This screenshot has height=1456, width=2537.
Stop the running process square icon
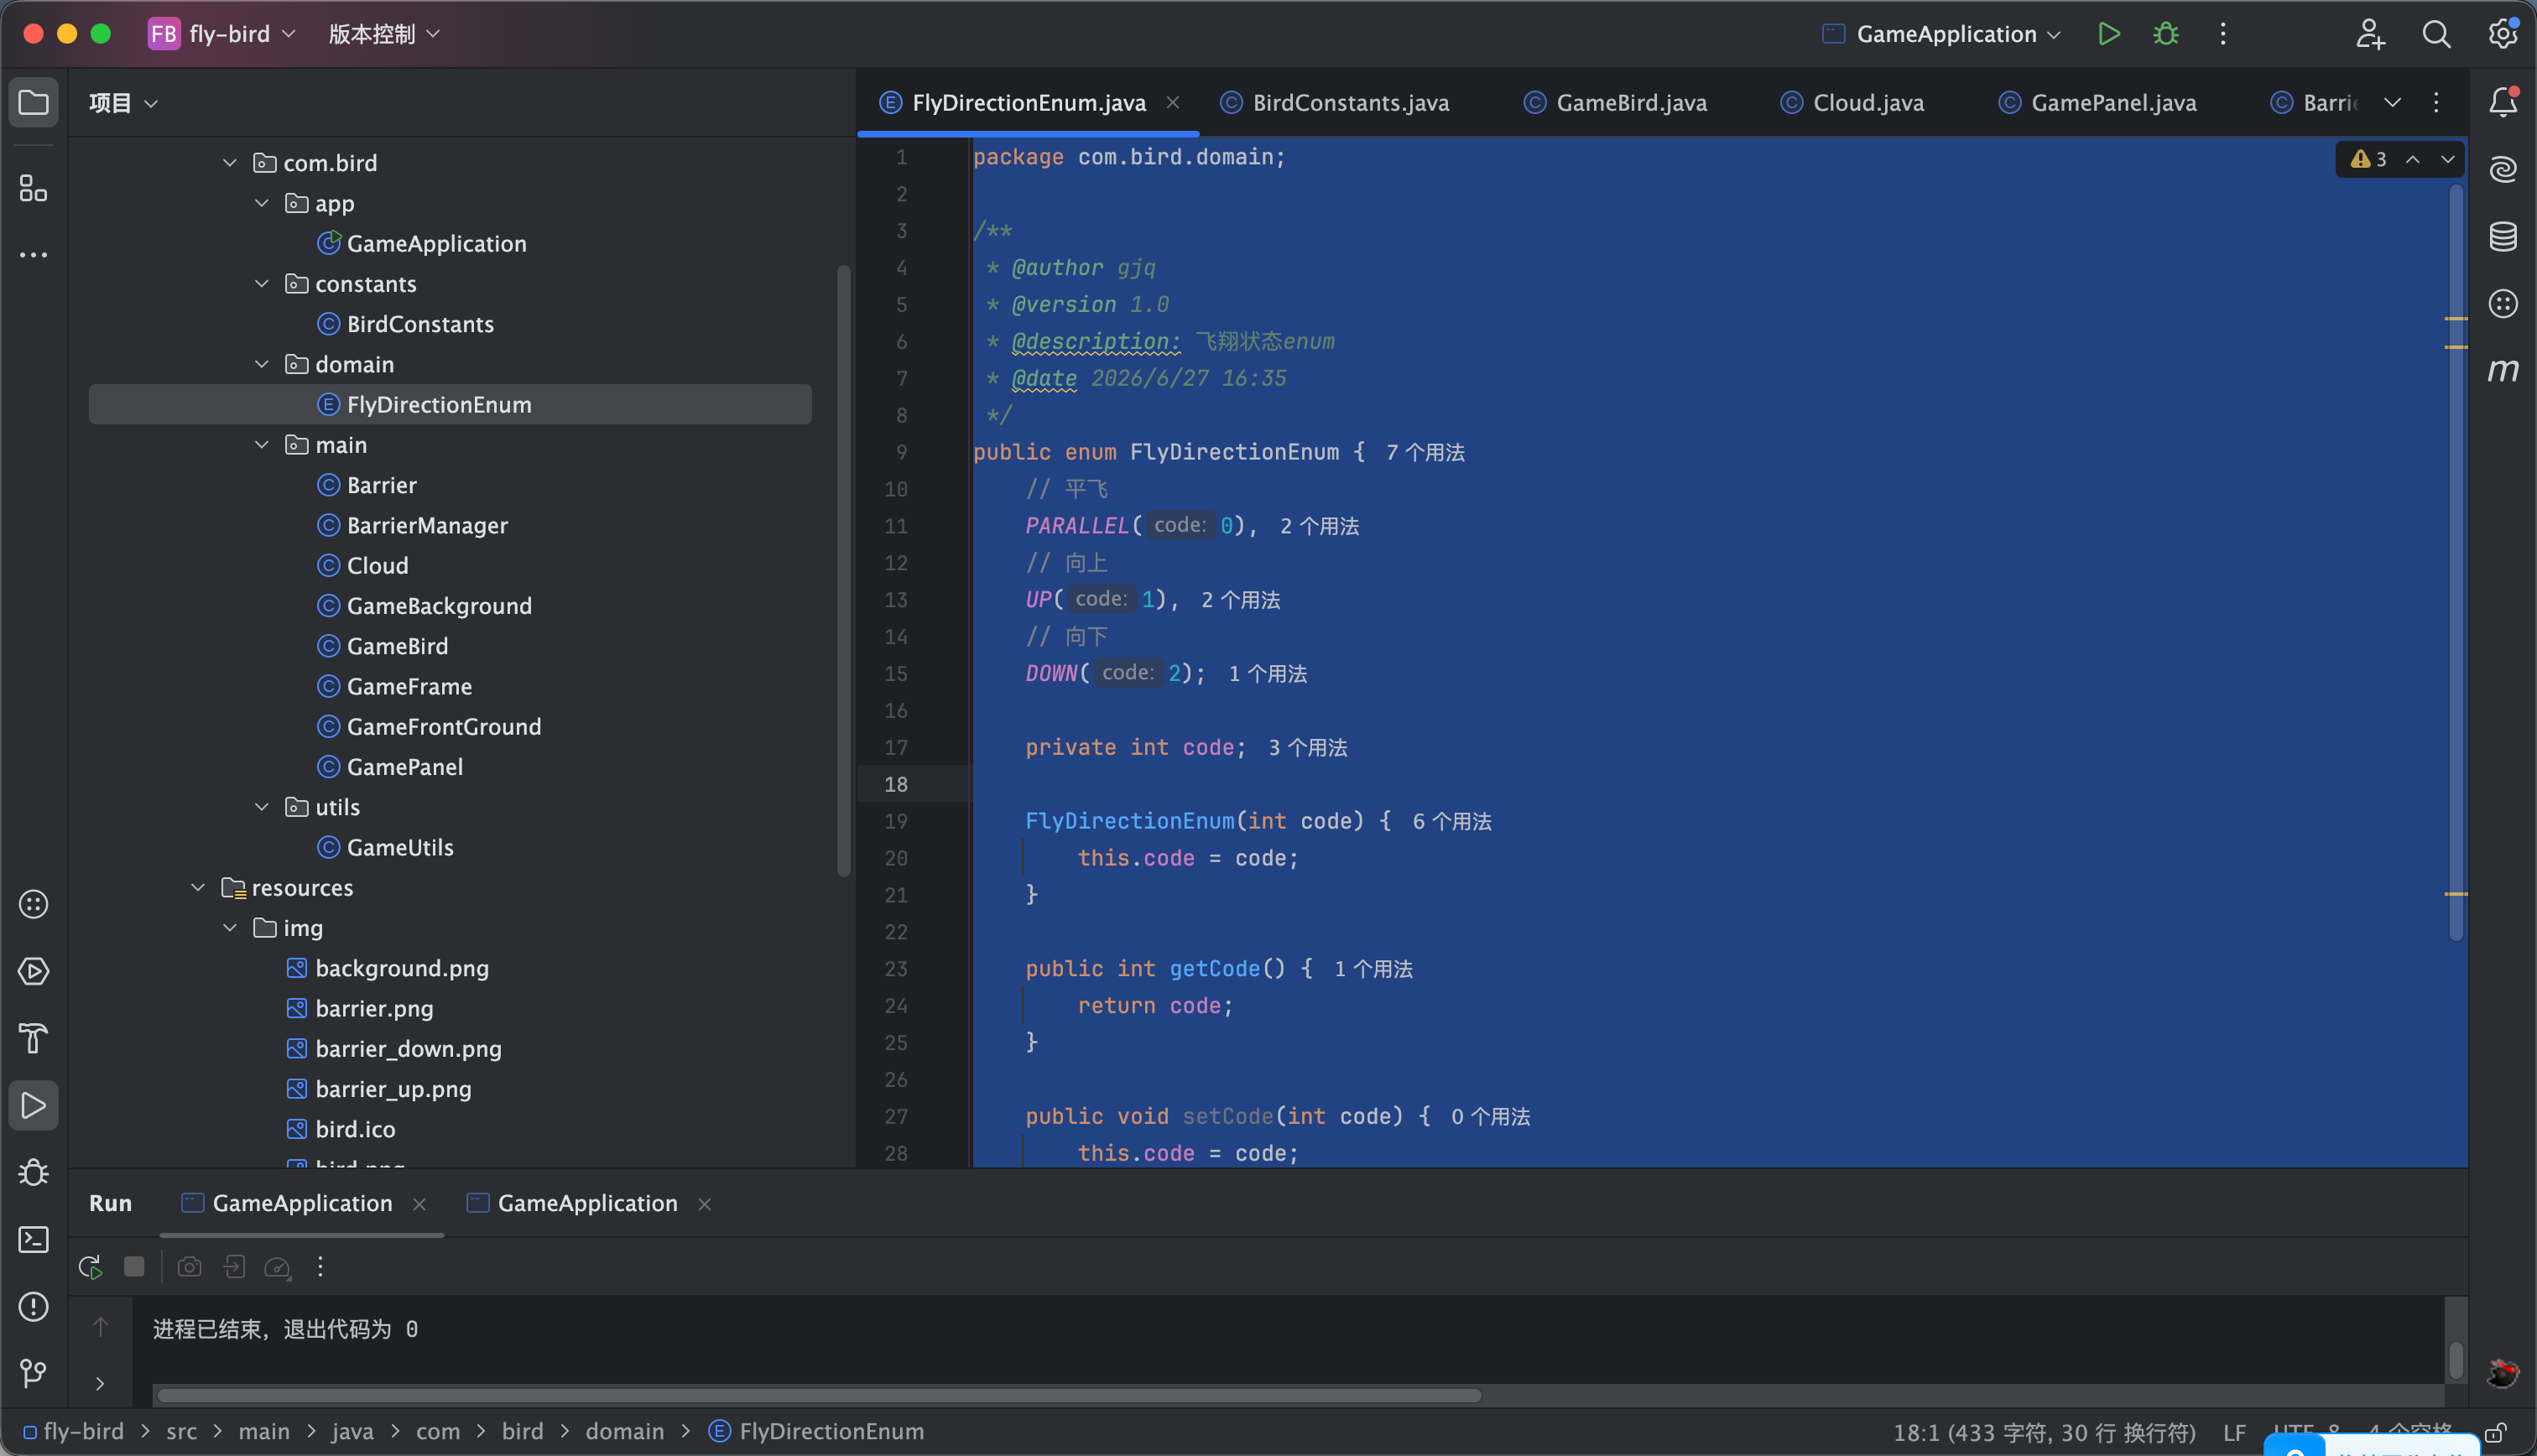coord(134,1267)
